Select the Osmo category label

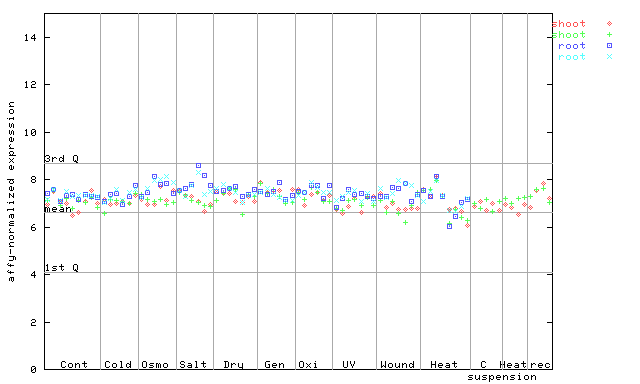pos(155,364)
